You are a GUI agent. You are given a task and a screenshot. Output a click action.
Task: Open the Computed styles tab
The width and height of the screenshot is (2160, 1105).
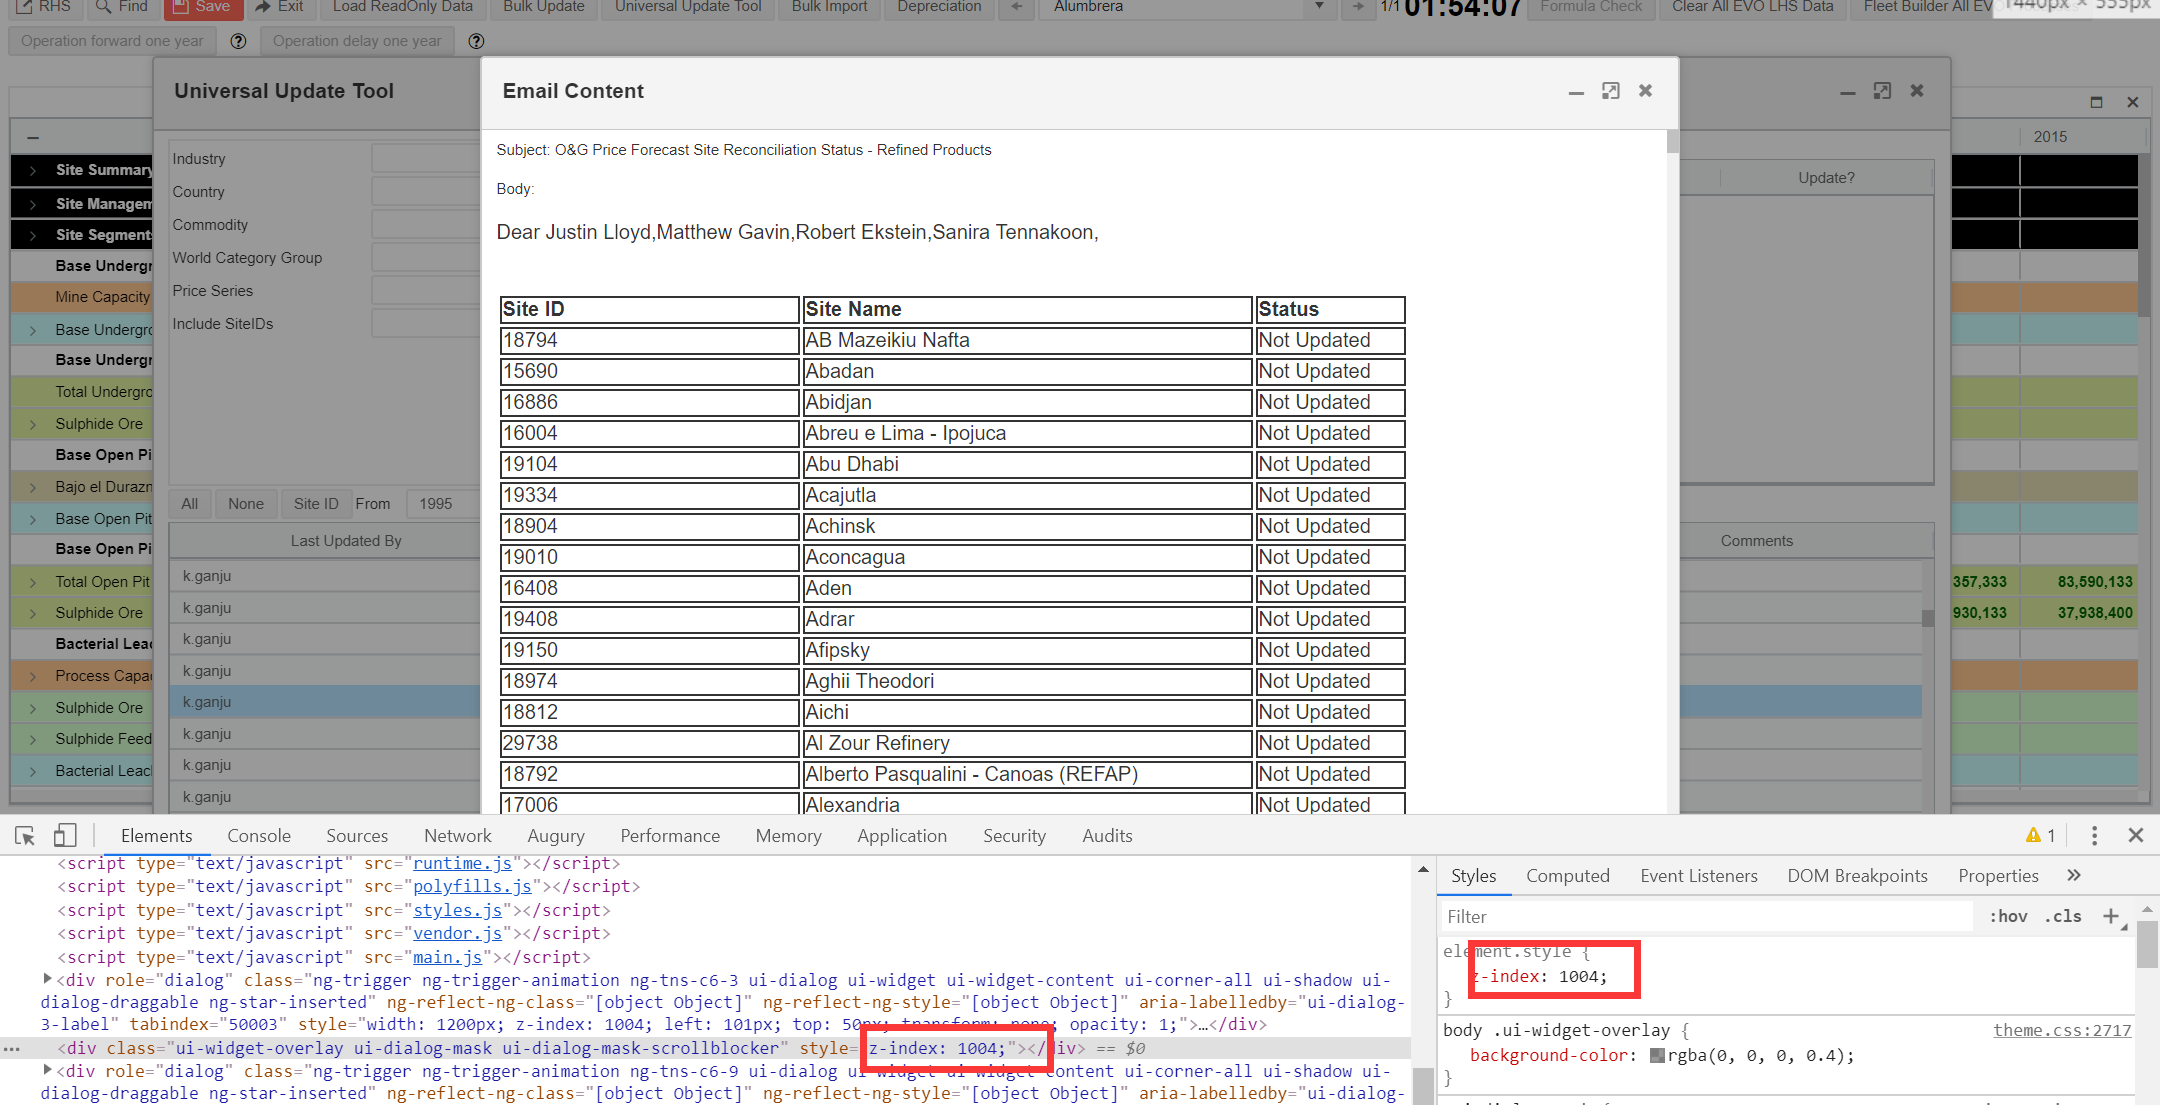tap(1567, 875)
